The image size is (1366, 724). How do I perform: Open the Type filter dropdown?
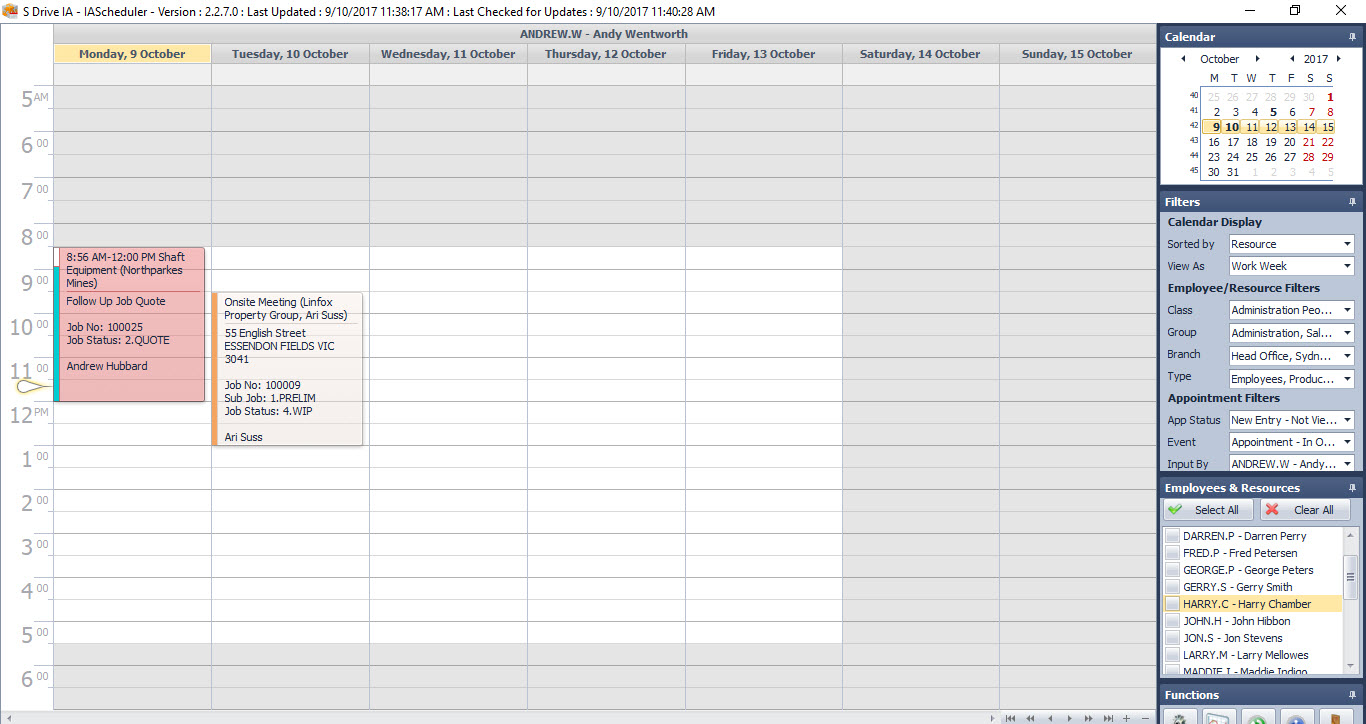(x=1347, y=378)
